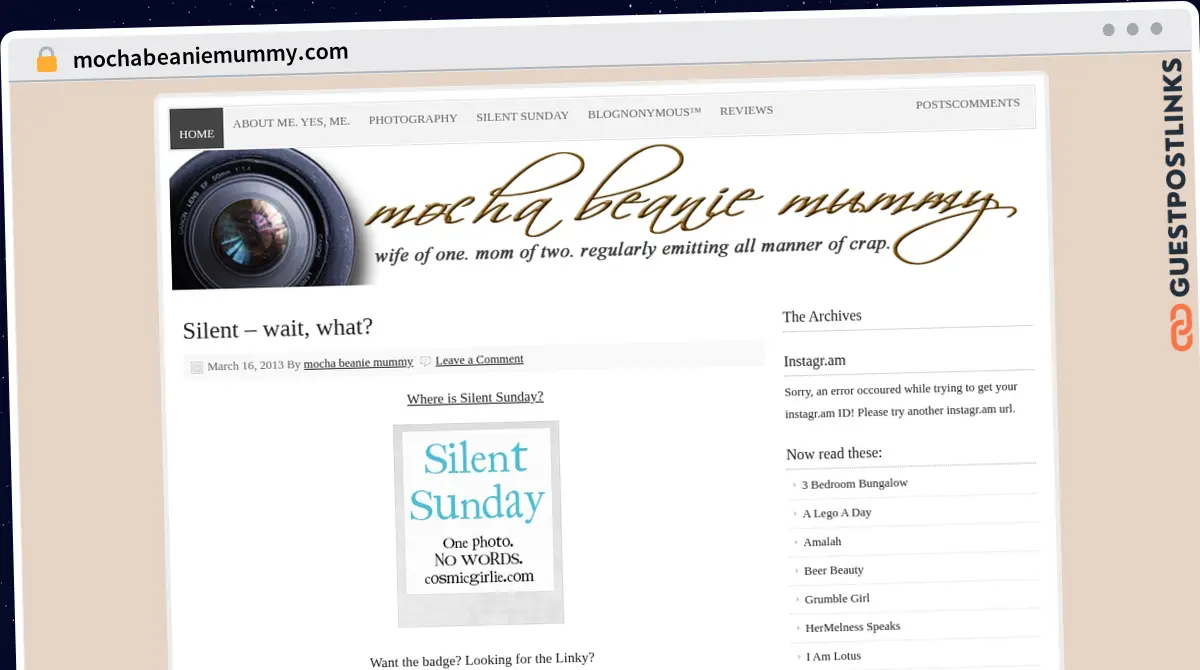This screenshot has height=670, width=1200.
Task: Click the mocha beanie mummy author link
Action: 358,363
